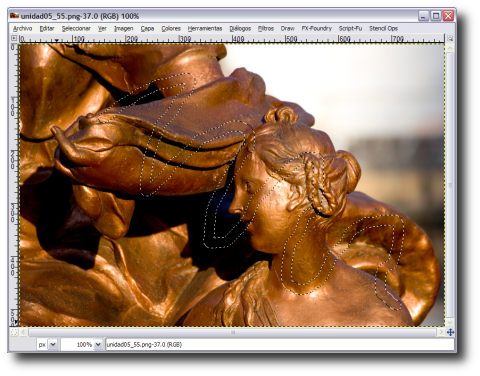
Task: Open the Seleccionar menu
Action: [76, 29]
